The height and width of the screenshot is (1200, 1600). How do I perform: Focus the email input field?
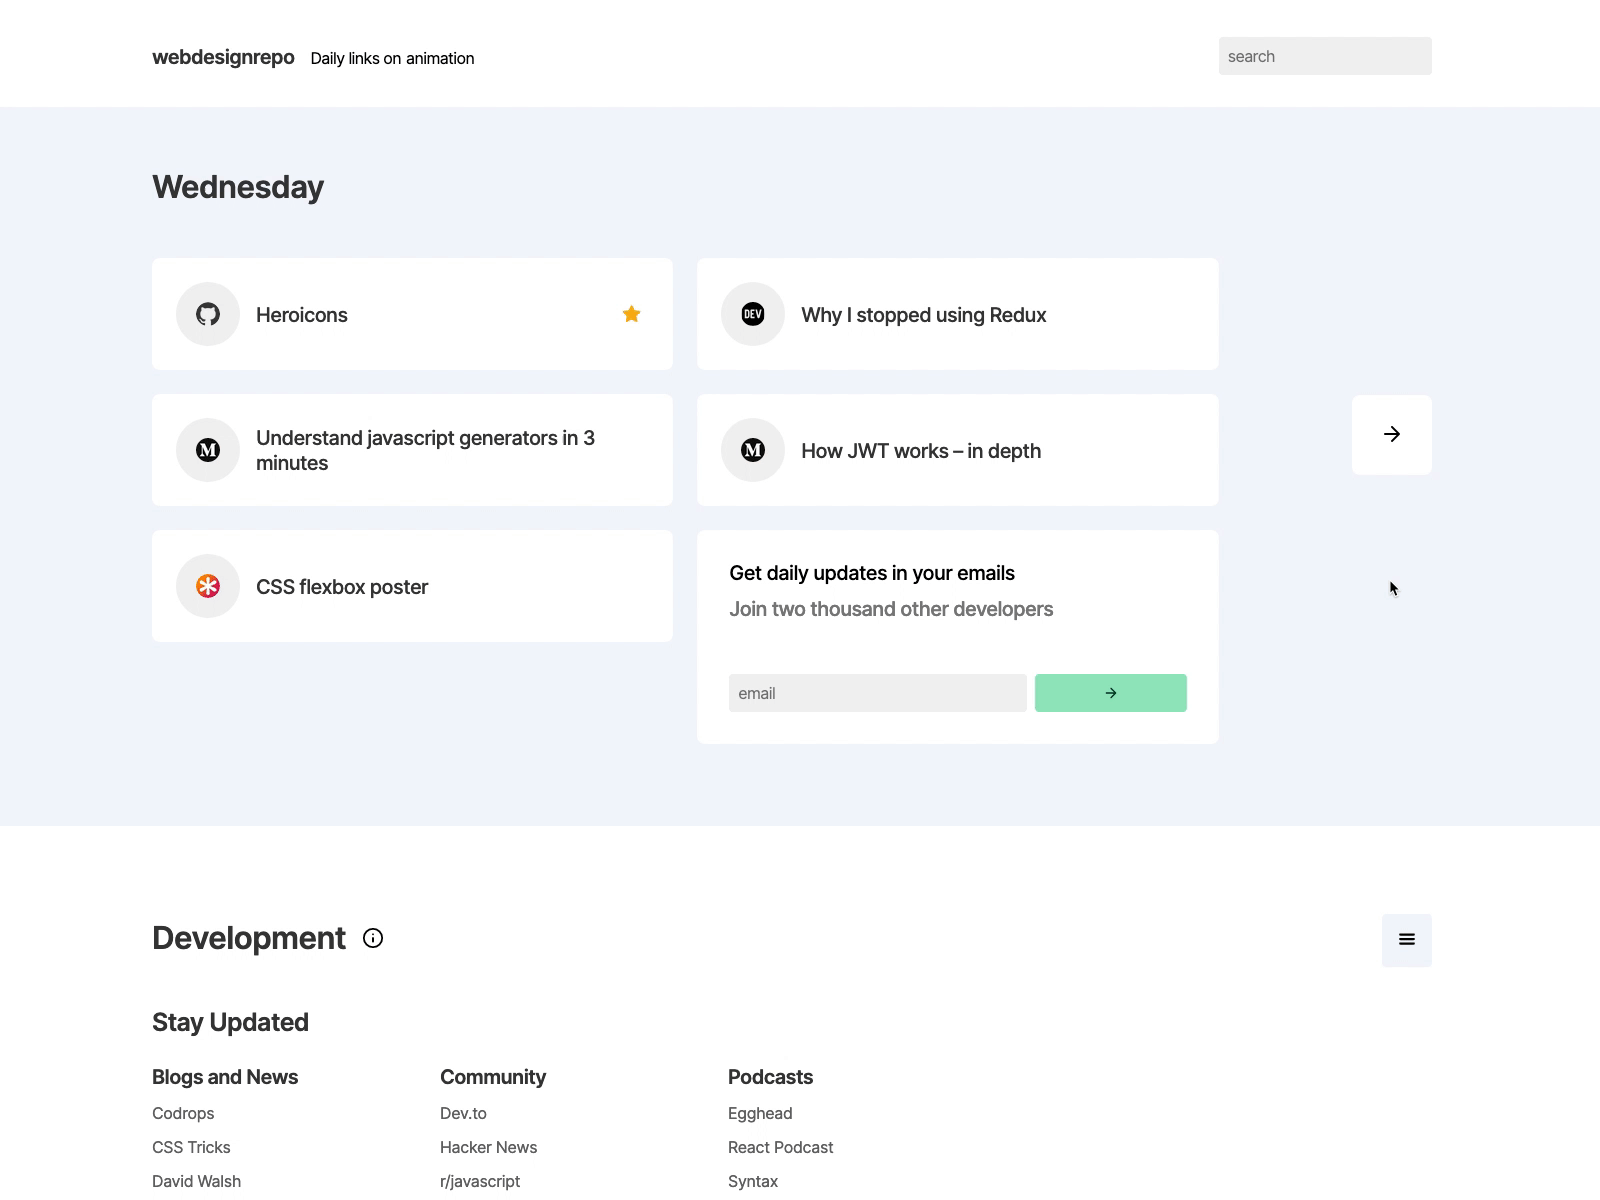877,693
